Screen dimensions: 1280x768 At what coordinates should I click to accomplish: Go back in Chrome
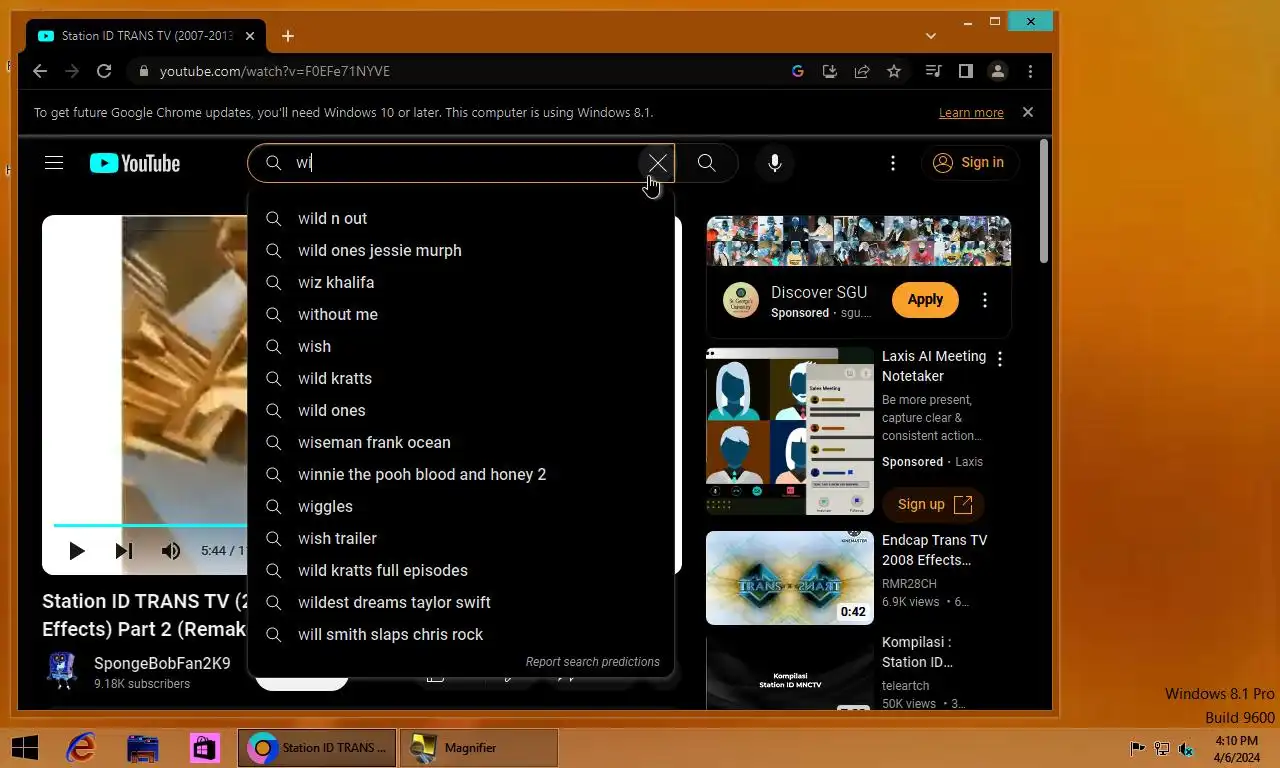point(40,71)
